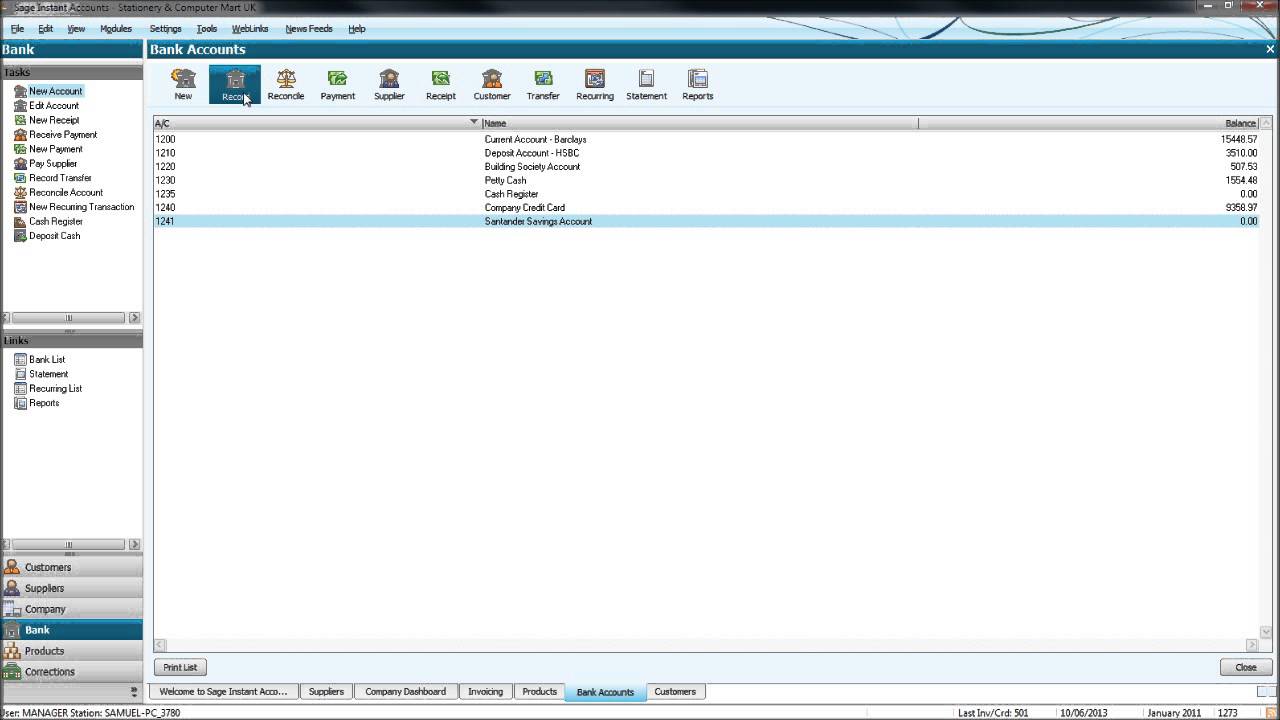Screen dimensions: 1280x720
Task: Switch to Corrections module in navigation
Action: [x=72, y=672]
